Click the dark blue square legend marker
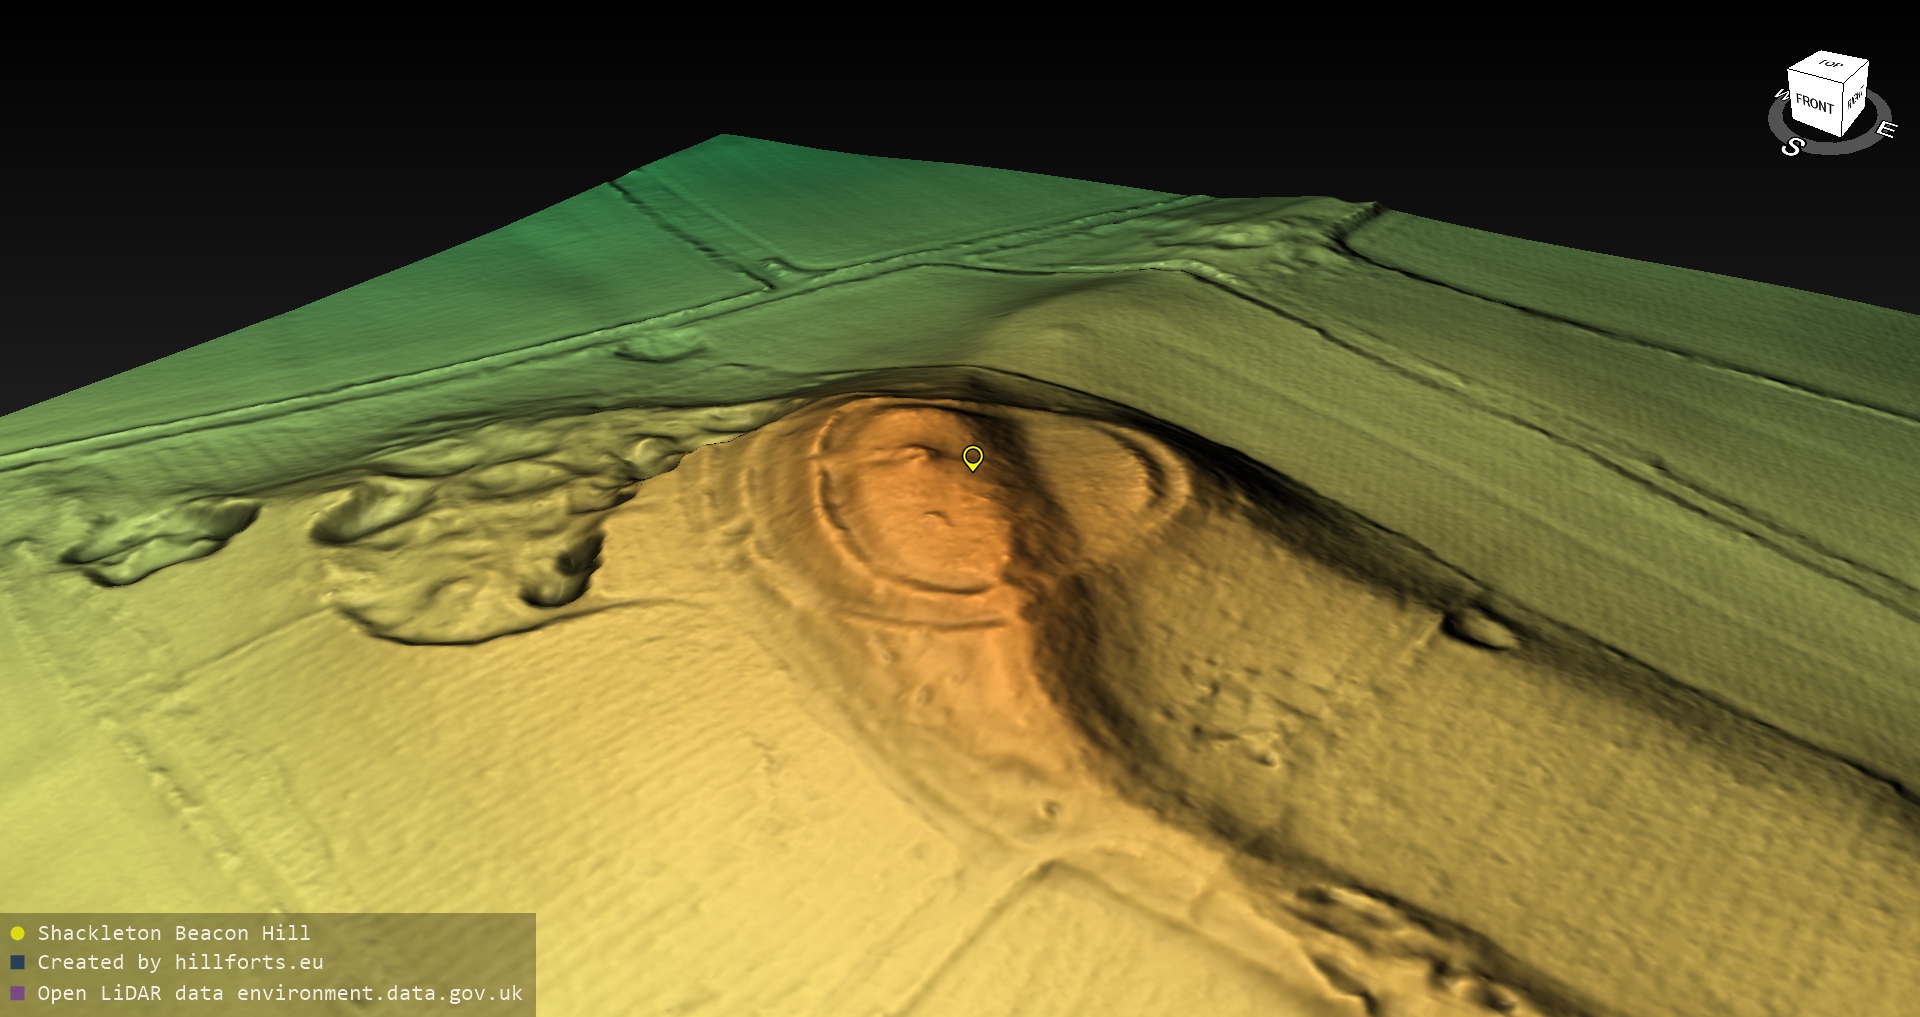This screenshot has height=1017, width=1920. [17, 962]
